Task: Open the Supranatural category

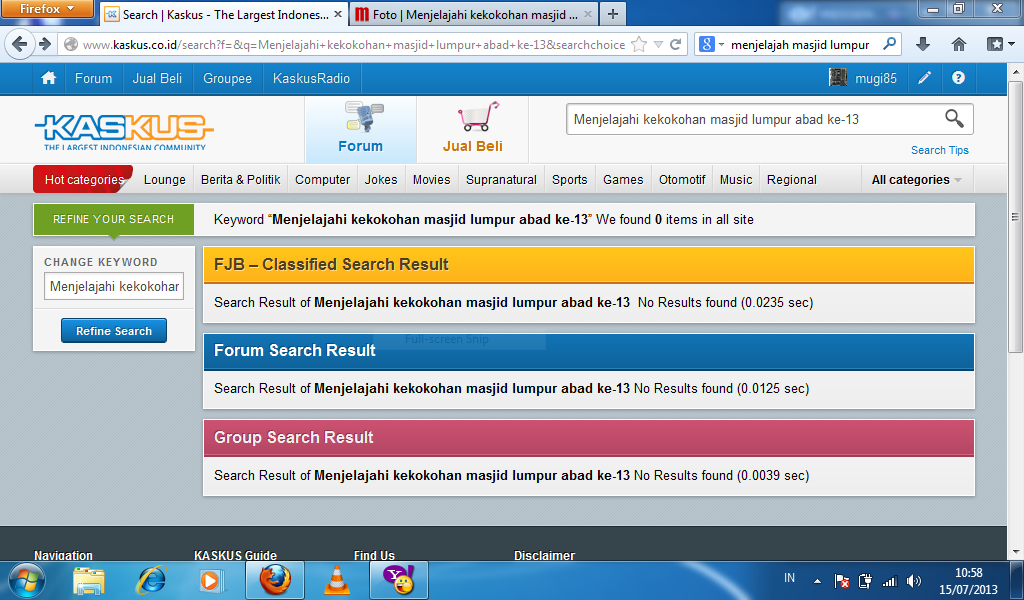Action: (x=502, y=180)
